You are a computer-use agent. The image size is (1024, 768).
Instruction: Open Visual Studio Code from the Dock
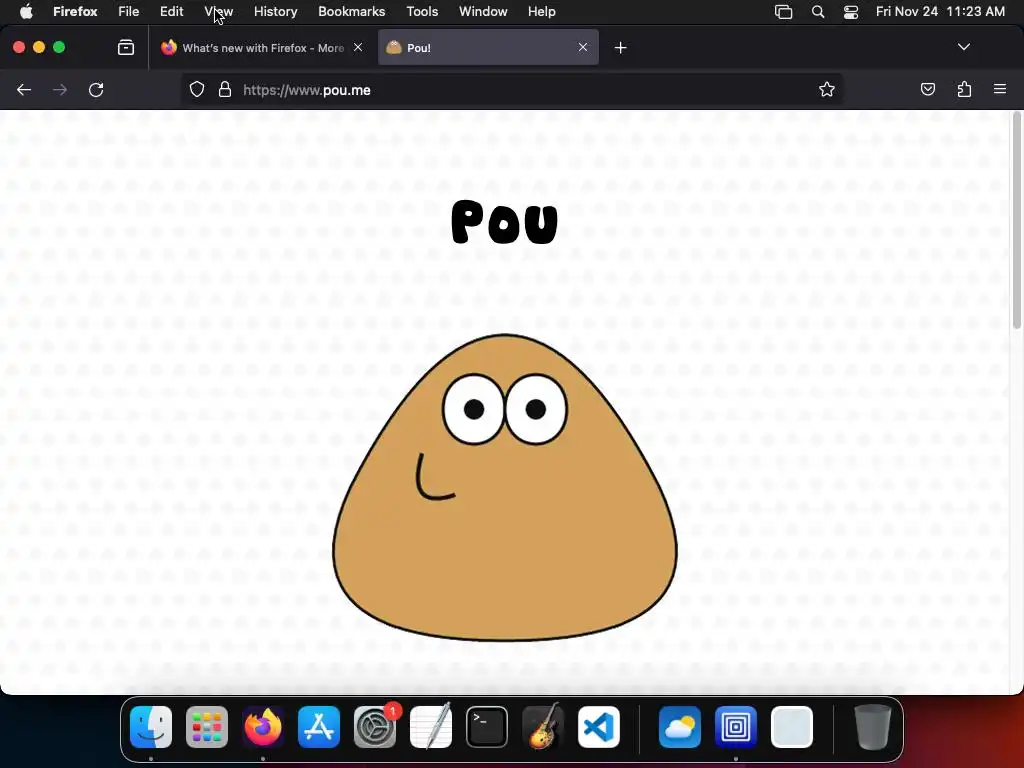[599, 727]
